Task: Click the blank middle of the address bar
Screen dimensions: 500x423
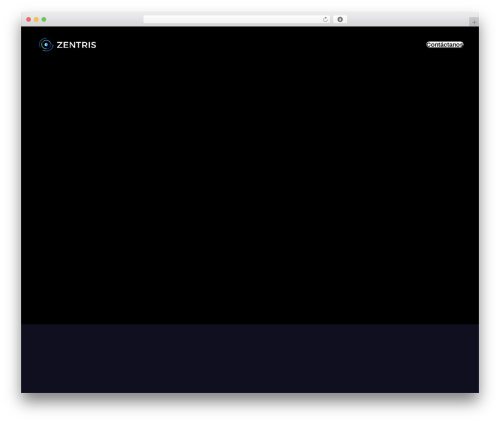Action: click(x=233, y=19)
